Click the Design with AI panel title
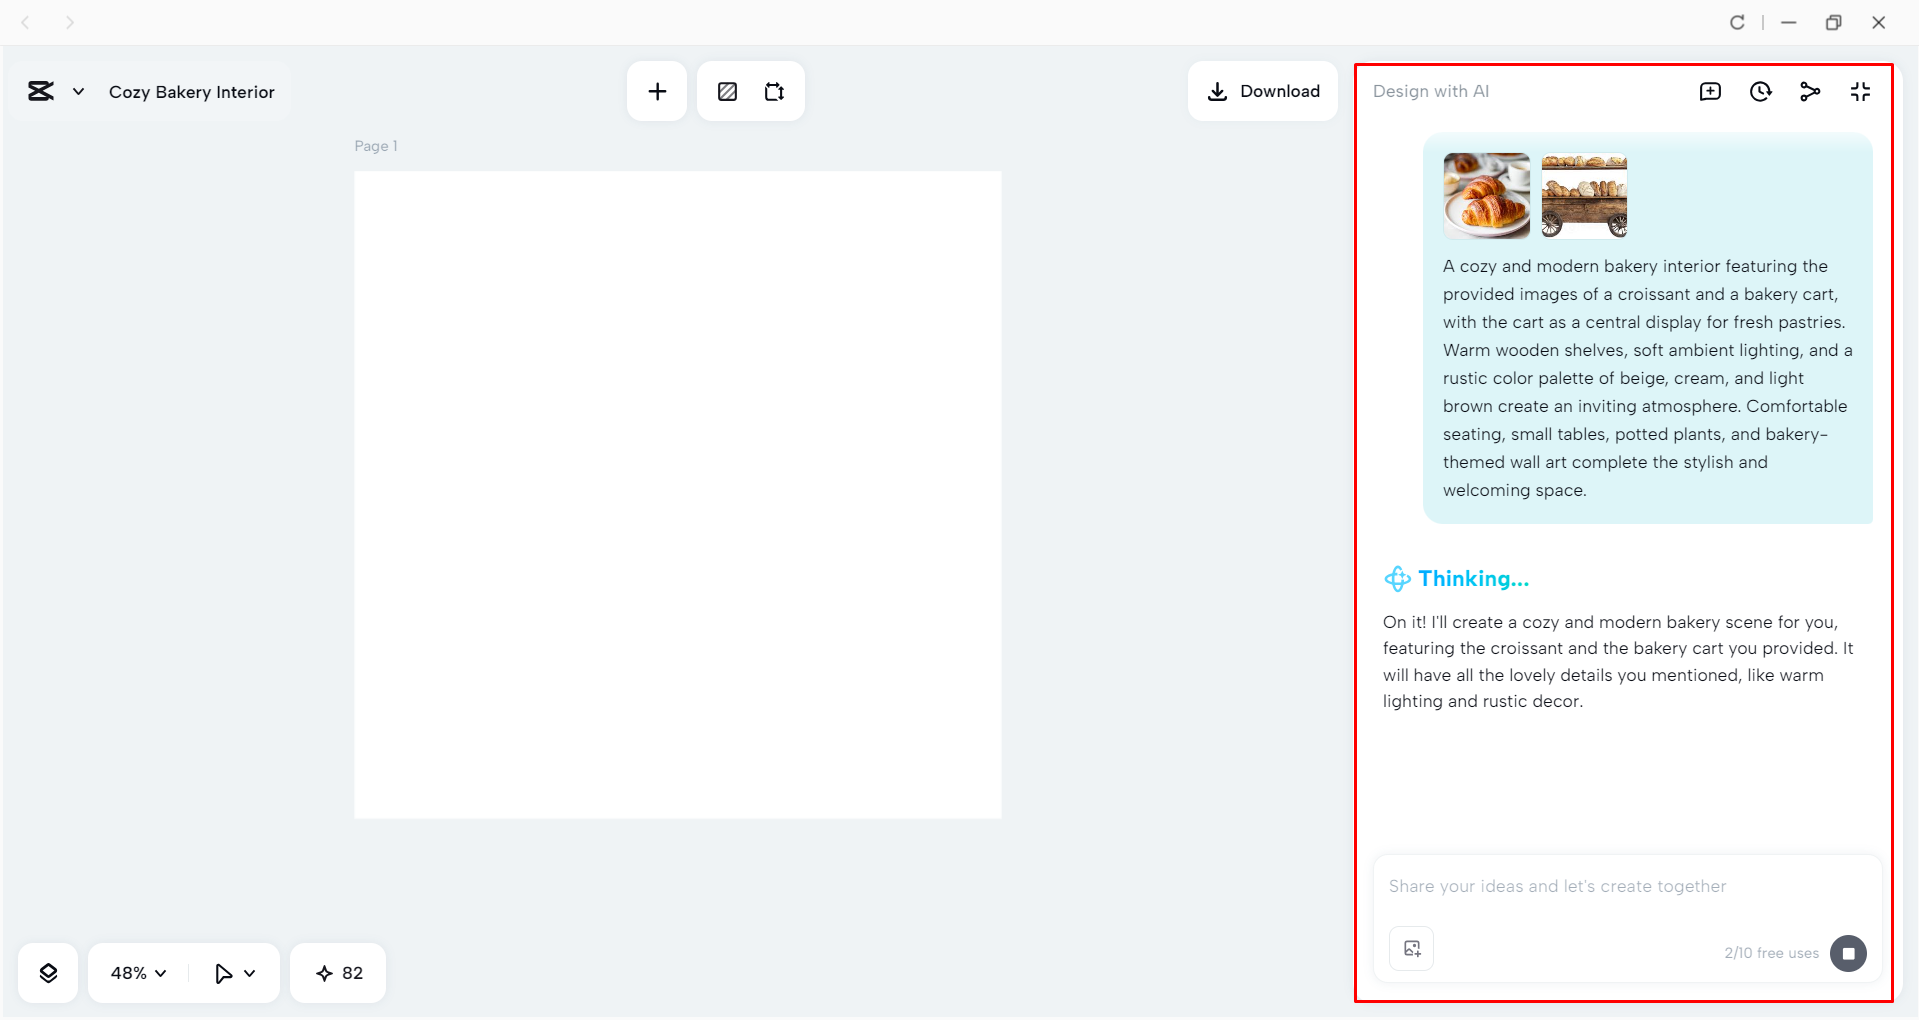The height and width of the screenshot is (1020, 1919). pyautogui.click(x=1431, y=91)
